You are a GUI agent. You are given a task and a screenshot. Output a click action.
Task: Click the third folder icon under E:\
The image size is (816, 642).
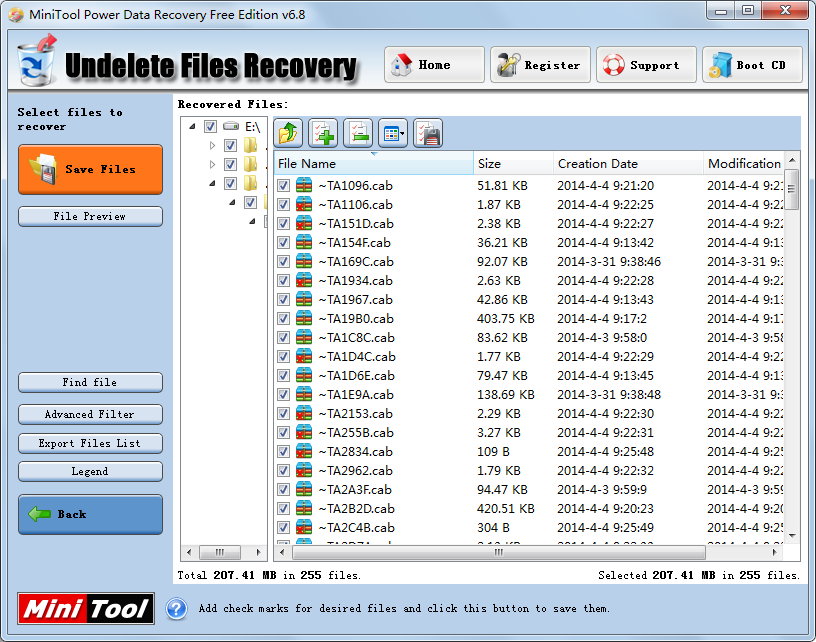251,183
